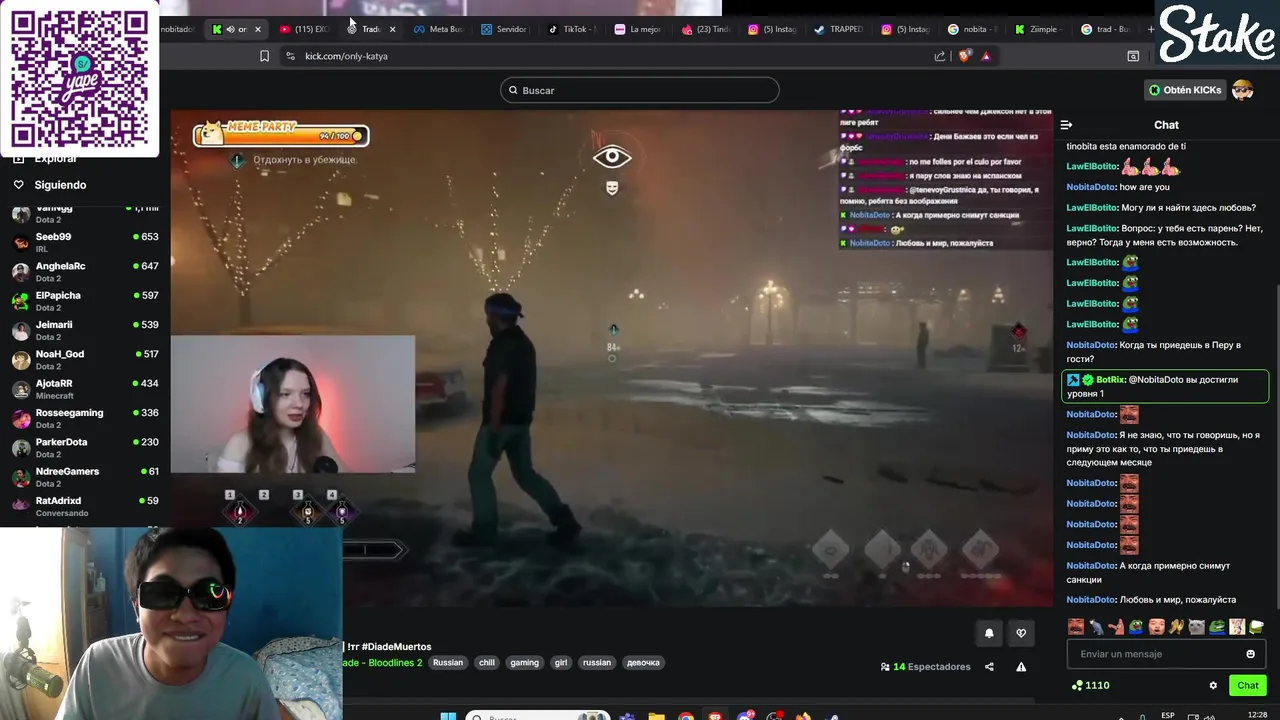Switch to the Ziimple tab
This screenshot has width=1280, height=720.
click(1037, 29)
